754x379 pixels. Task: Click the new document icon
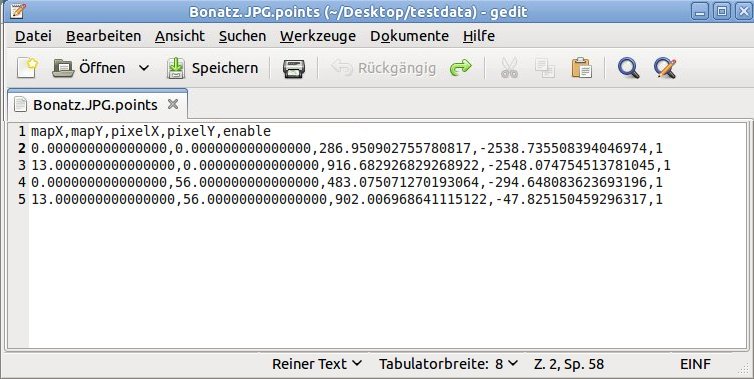click(x=27, y=68)
